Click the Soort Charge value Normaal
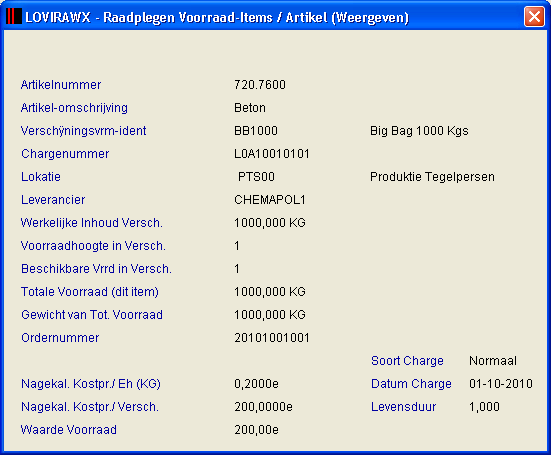This screenshot has height=455, width=551. [x=493, y=361]
